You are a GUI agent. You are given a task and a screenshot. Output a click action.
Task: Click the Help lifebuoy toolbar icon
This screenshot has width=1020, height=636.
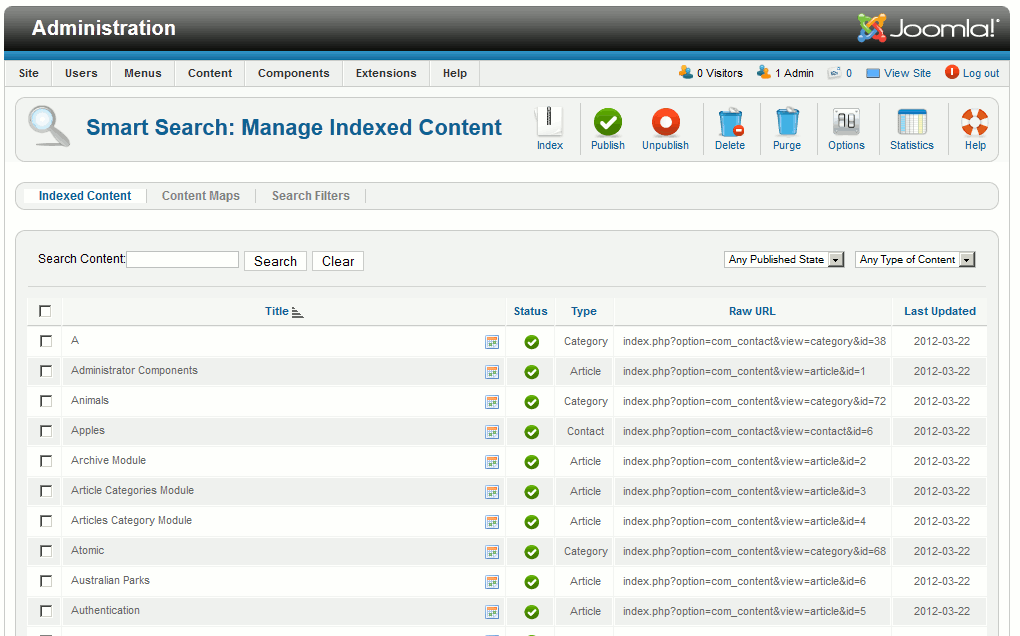(x=974, y=123)
